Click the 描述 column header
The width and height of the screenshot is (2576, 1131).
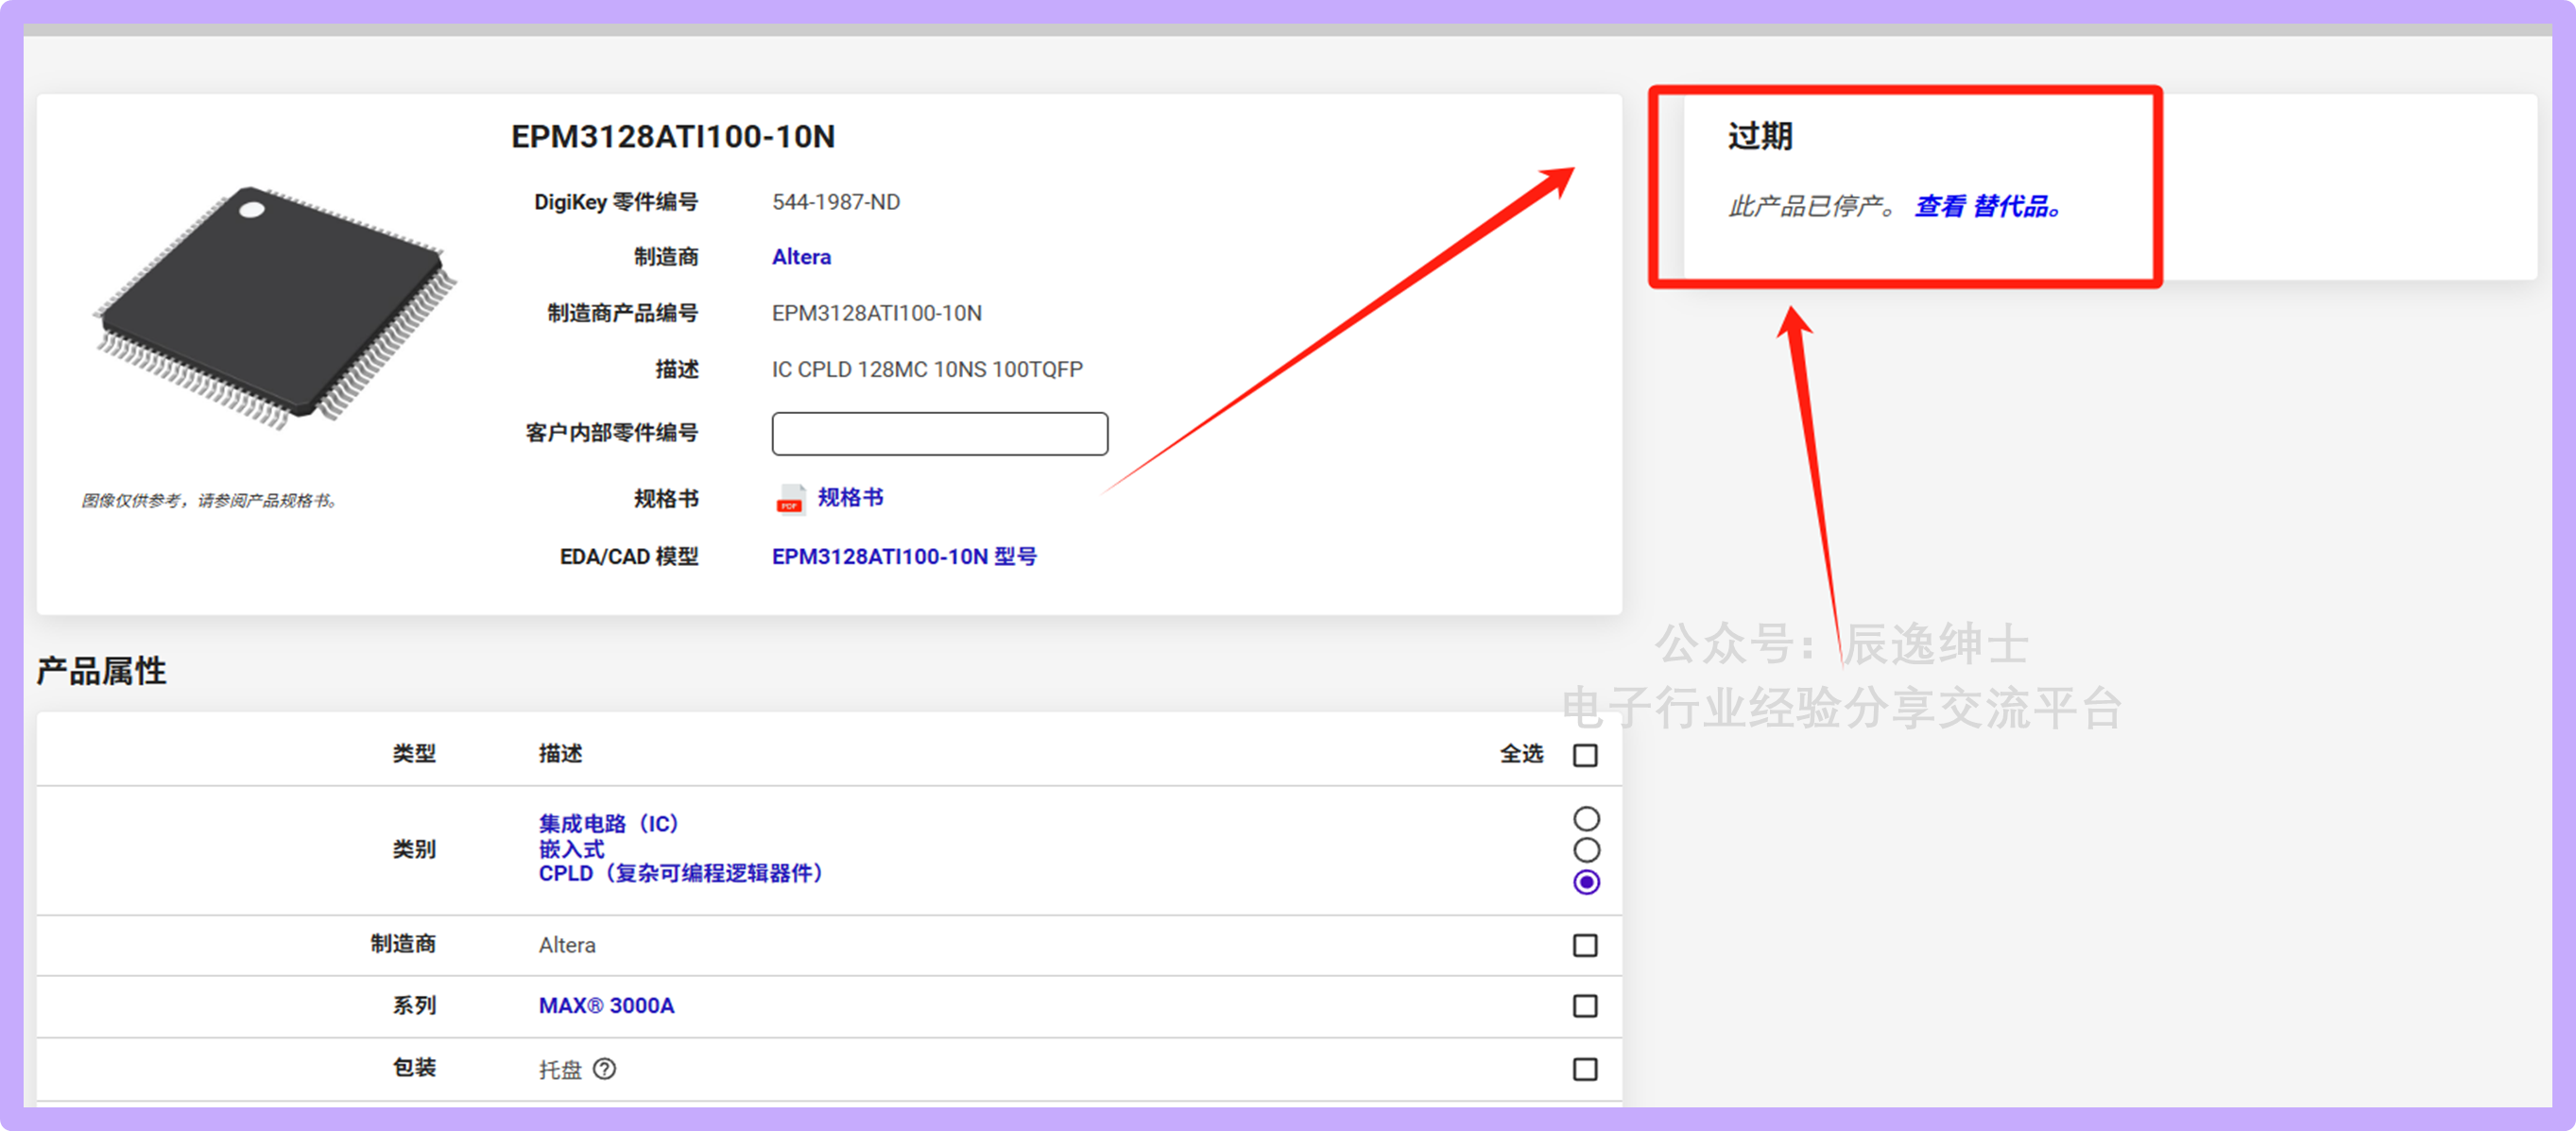pos(560,754)
